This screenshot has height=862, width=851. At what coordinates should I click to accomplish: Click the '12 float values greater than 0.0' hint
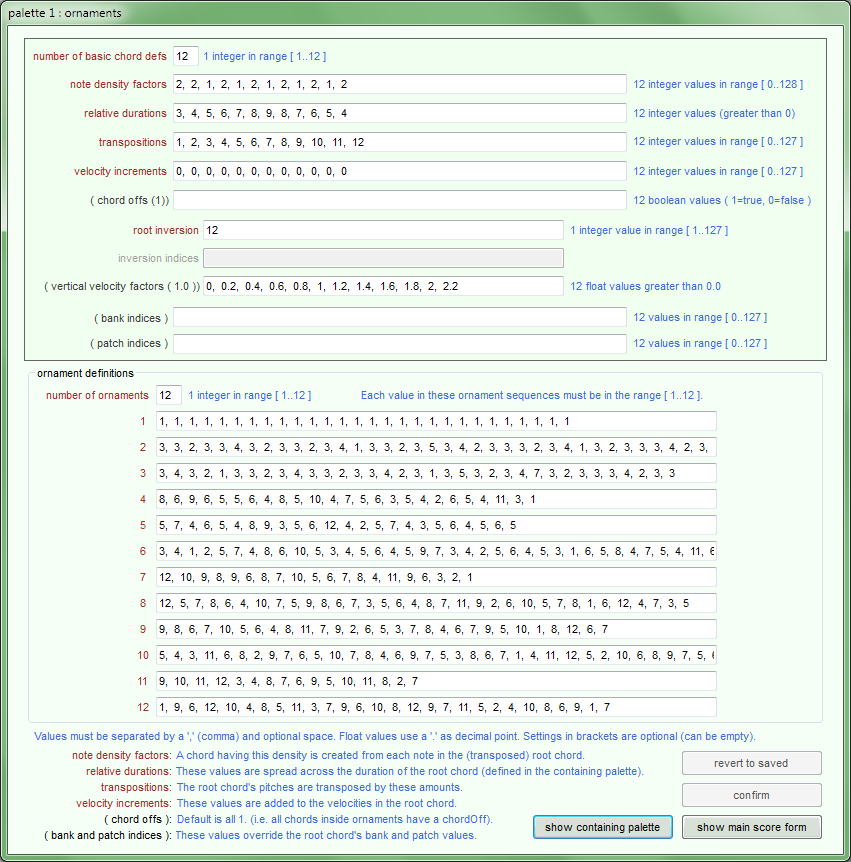[x=645, y=286]
